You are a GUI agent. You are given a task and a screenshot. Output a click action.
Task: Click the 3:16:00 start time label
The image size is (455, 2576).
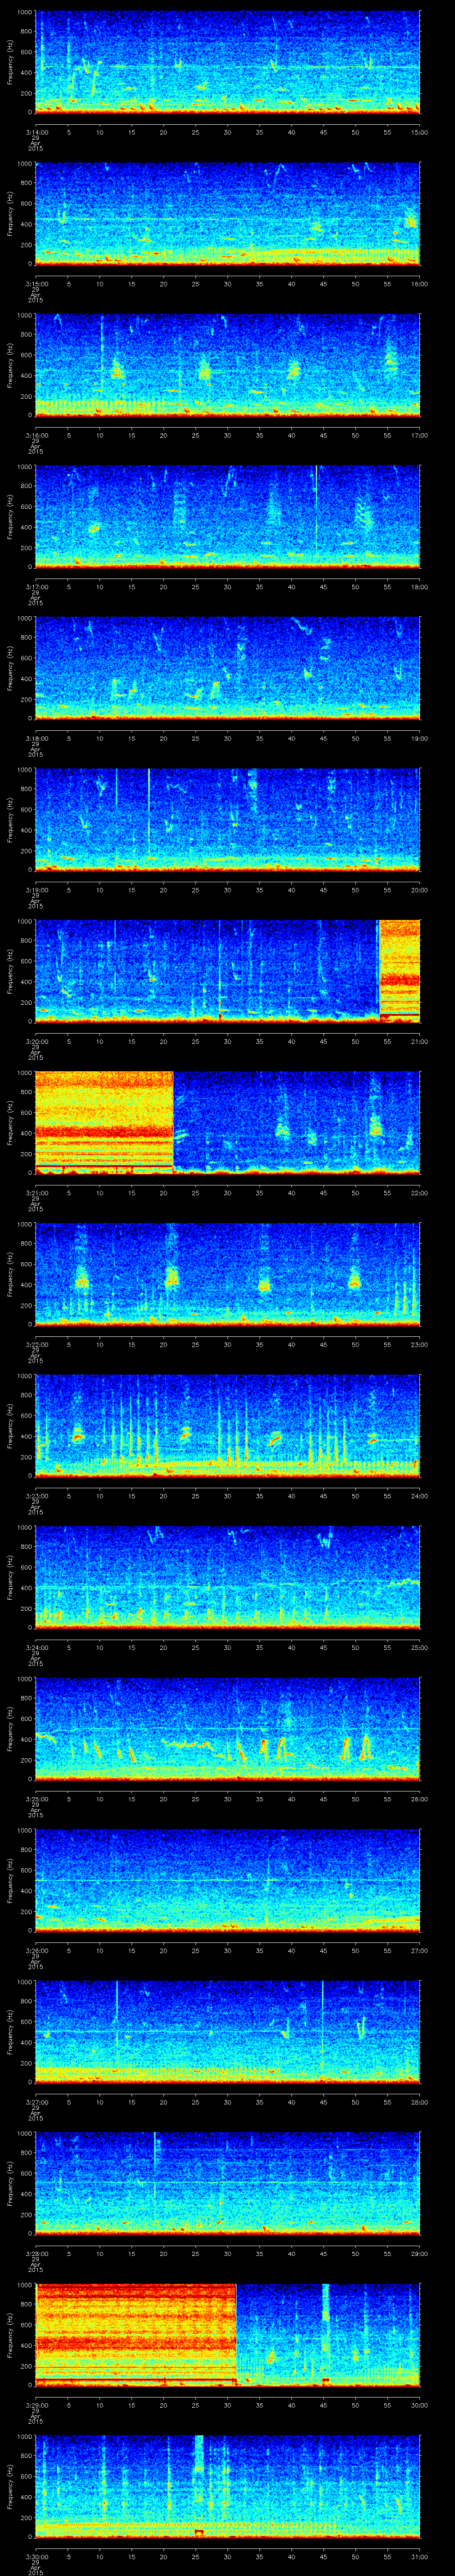tap(35, 435)
